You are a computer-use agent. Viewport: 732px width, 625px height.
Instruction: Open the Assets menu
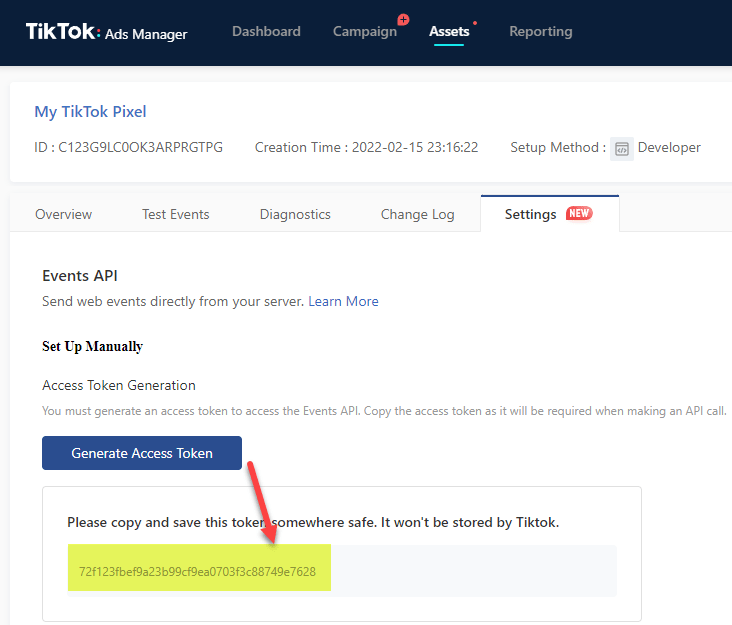(449, 31)
